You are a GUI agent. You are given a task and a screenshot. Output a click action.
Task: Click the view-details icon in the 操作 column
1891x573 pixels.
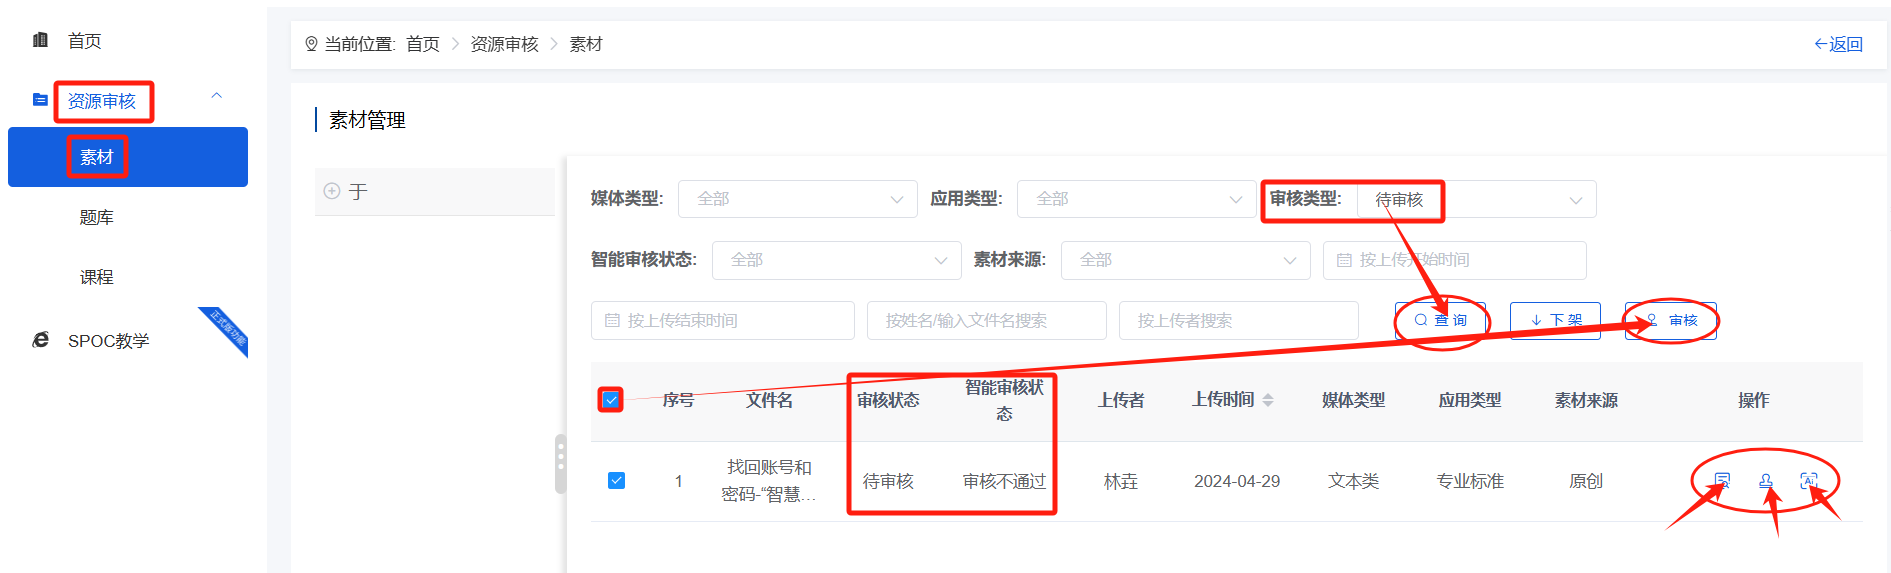tap(1722, 481)
